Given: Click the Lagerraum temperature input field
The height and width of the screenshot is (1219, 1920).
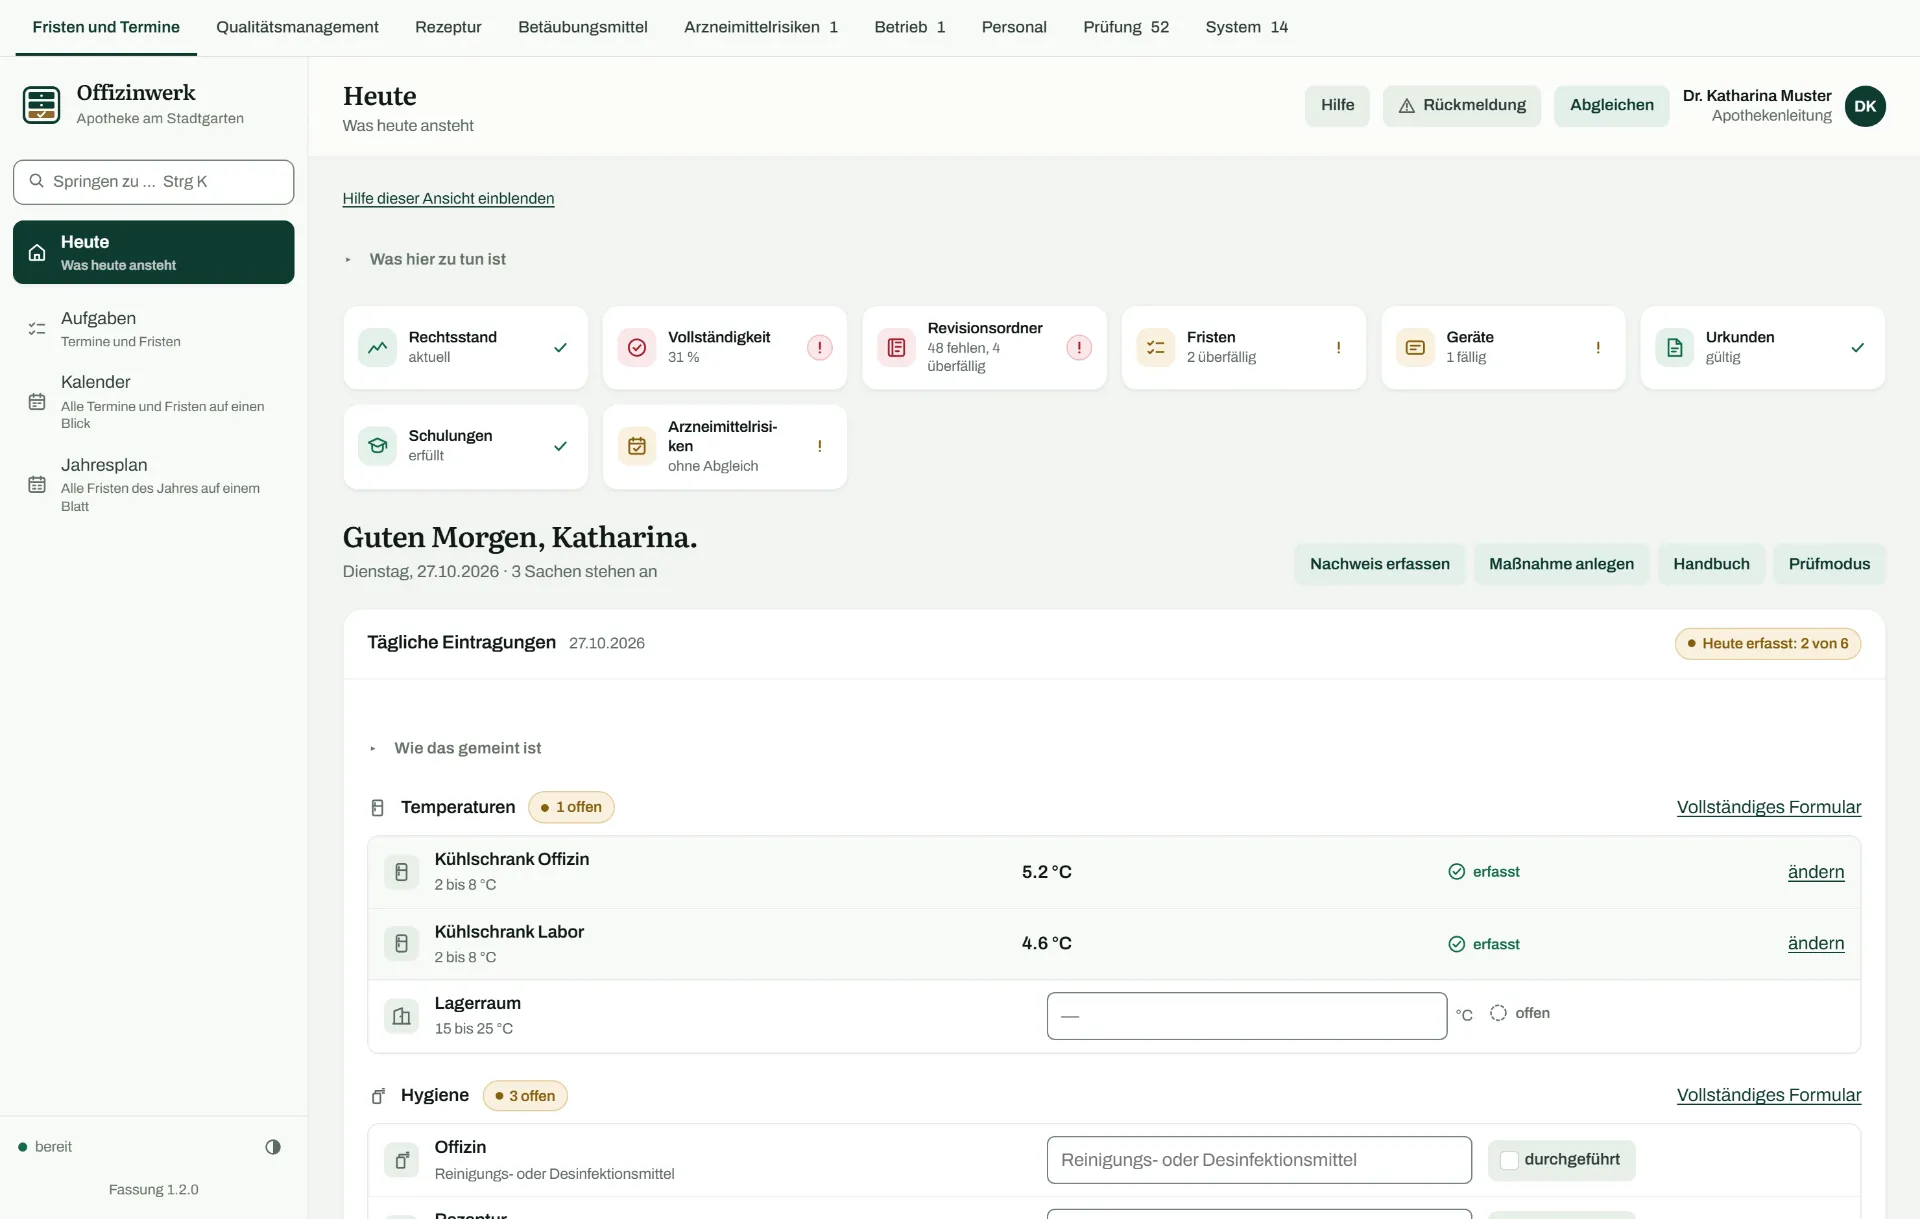Looking at the screenshot, I should click(1246, 1016).
